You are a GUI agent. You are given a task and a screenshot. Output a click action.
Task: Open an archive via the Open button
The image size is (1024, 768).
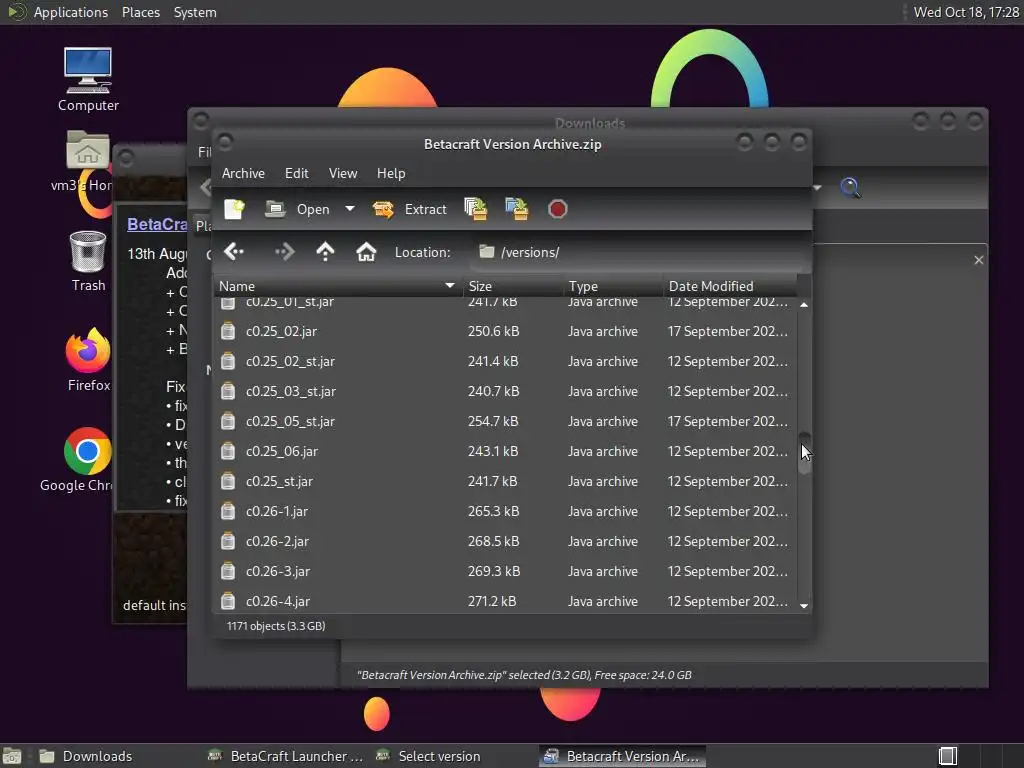[298, 209]
